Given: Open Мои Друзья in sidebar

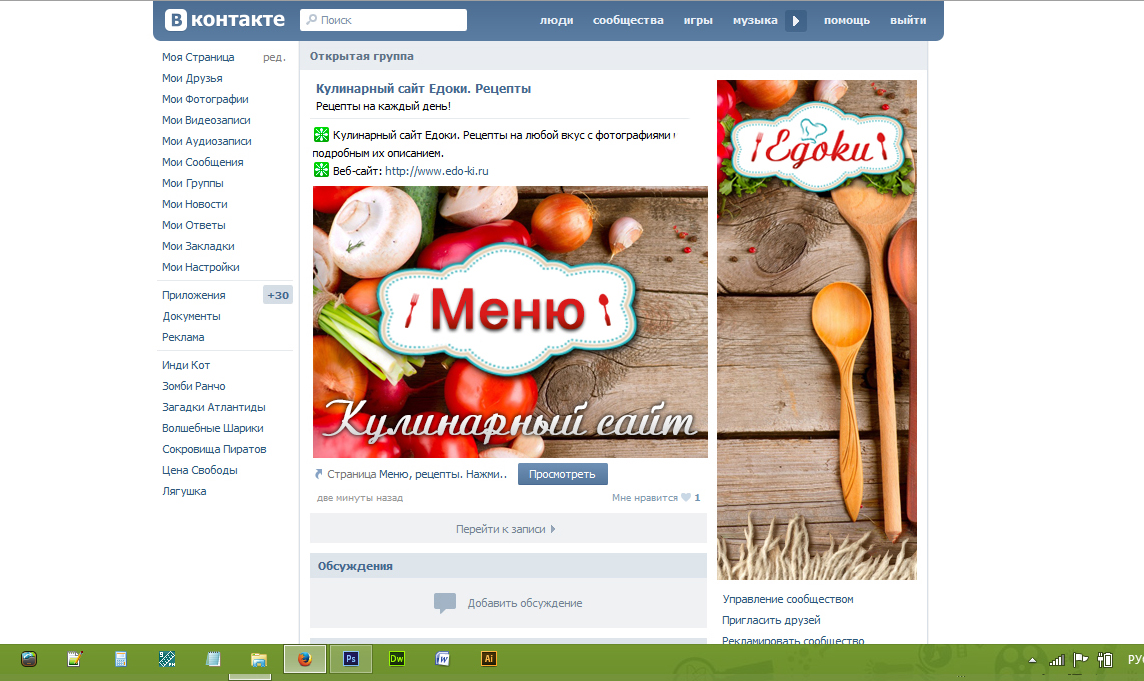Looking at the screenshot, I should pos(192,78).
